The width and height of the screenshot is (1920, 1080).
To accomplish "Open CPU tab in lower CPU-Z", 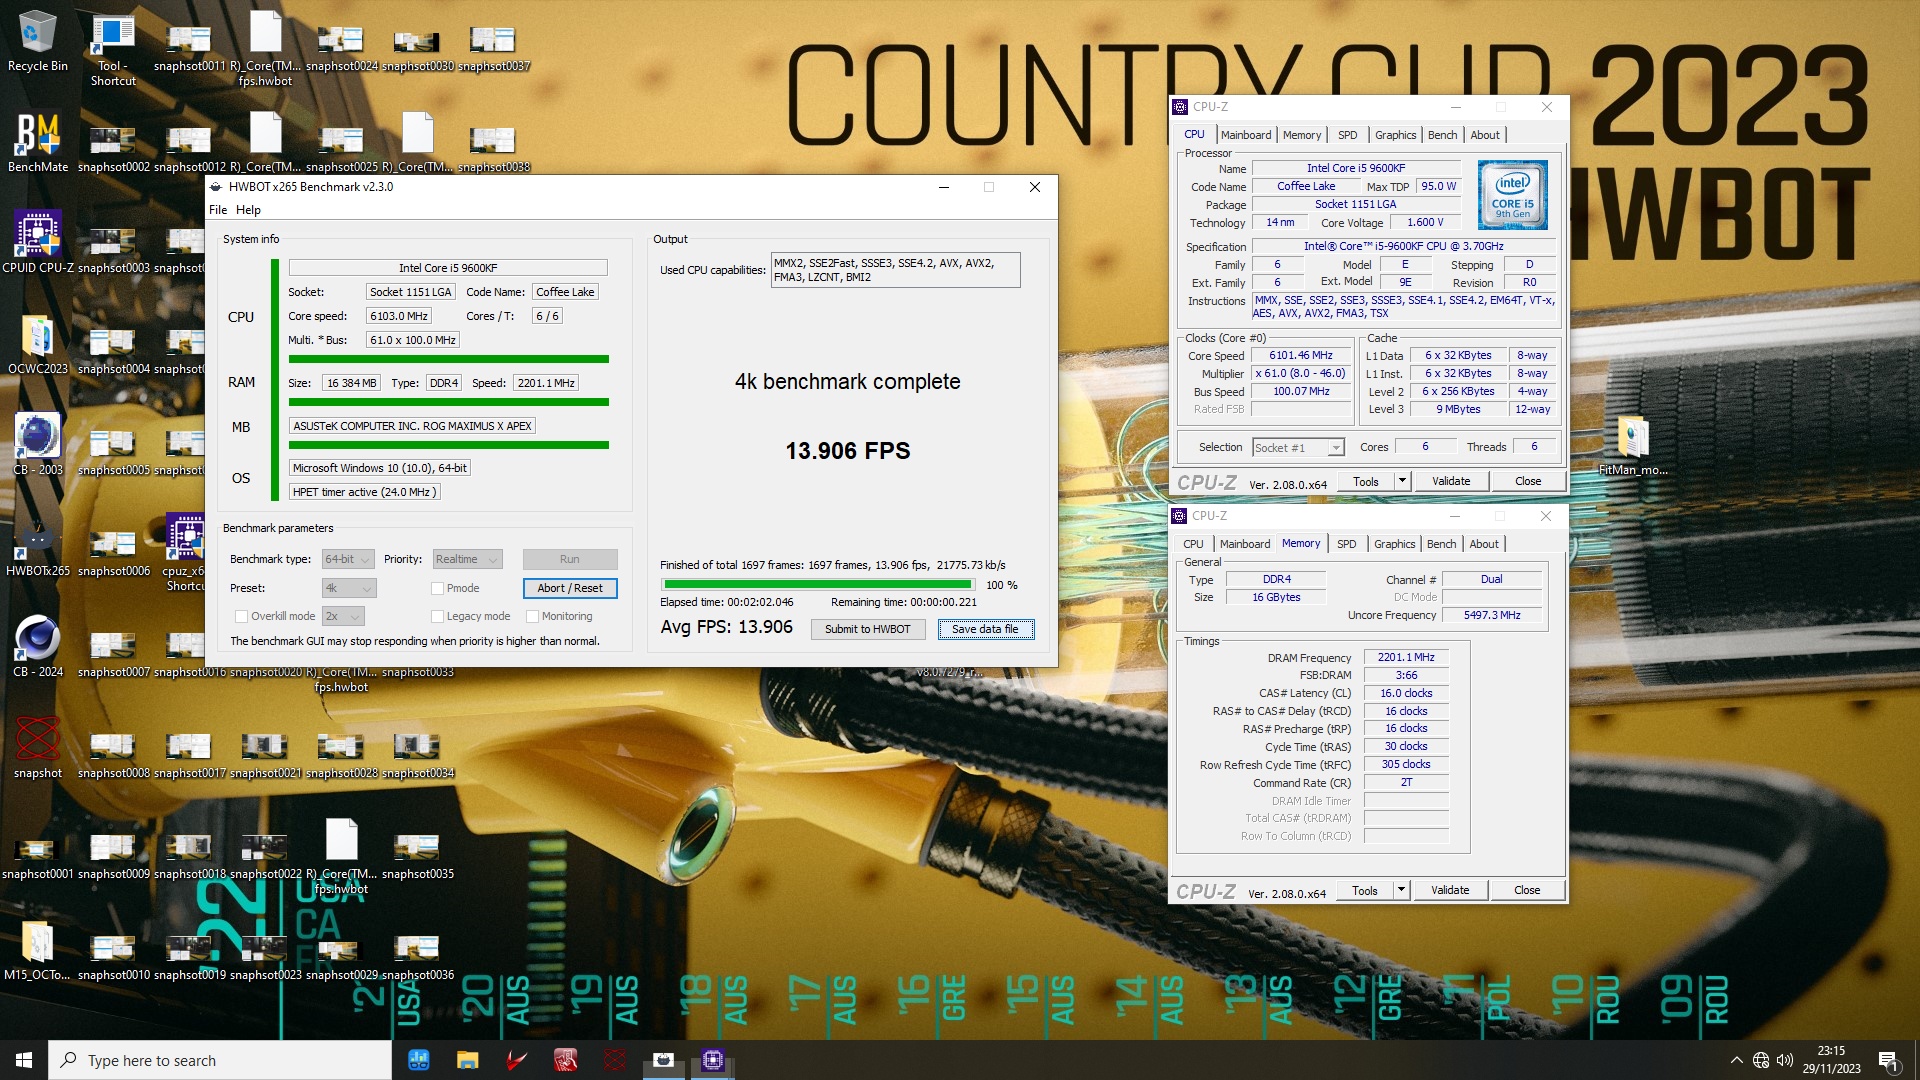I will pyautogui.click(x=1193, y=544).
